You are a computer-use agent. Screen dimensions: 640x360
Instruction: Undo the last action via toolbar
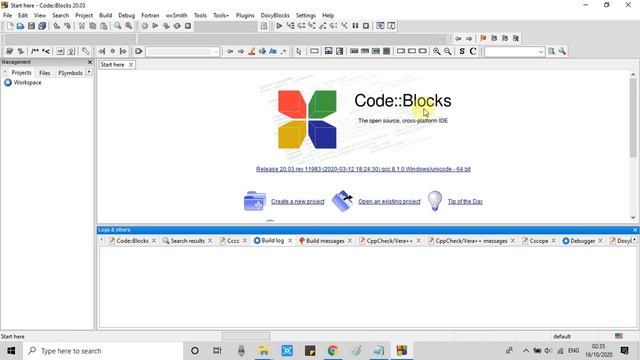(x=57, y=26)
